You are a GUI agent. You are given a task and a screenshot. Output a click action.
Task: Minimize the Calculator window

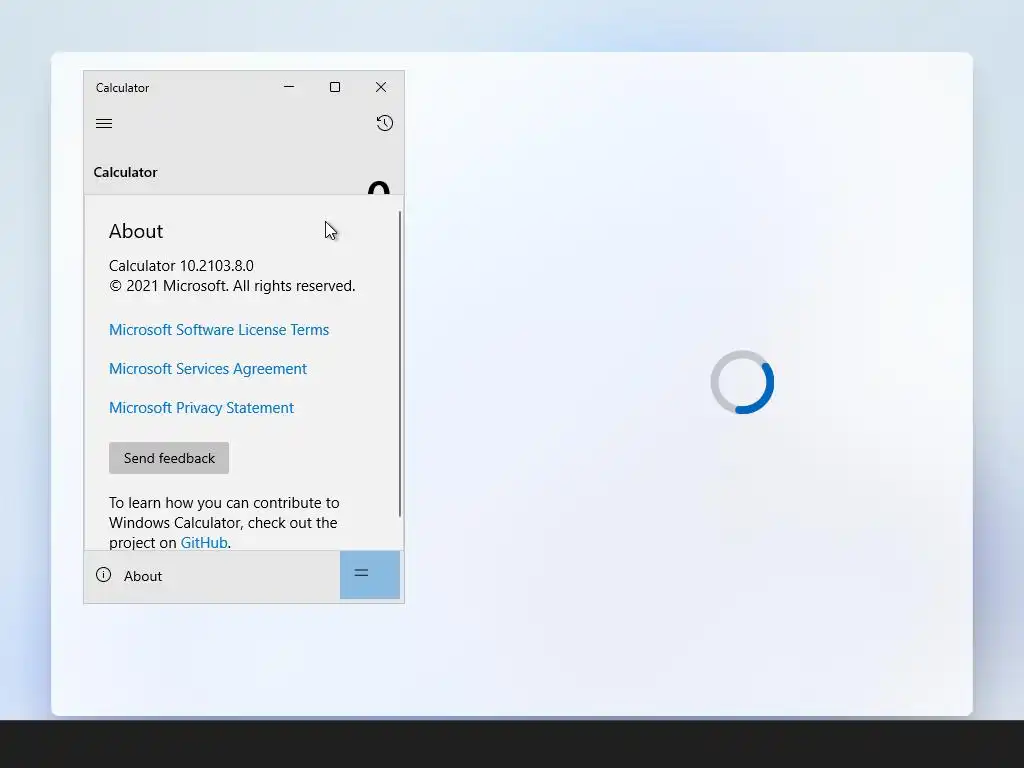coord(289,87)
